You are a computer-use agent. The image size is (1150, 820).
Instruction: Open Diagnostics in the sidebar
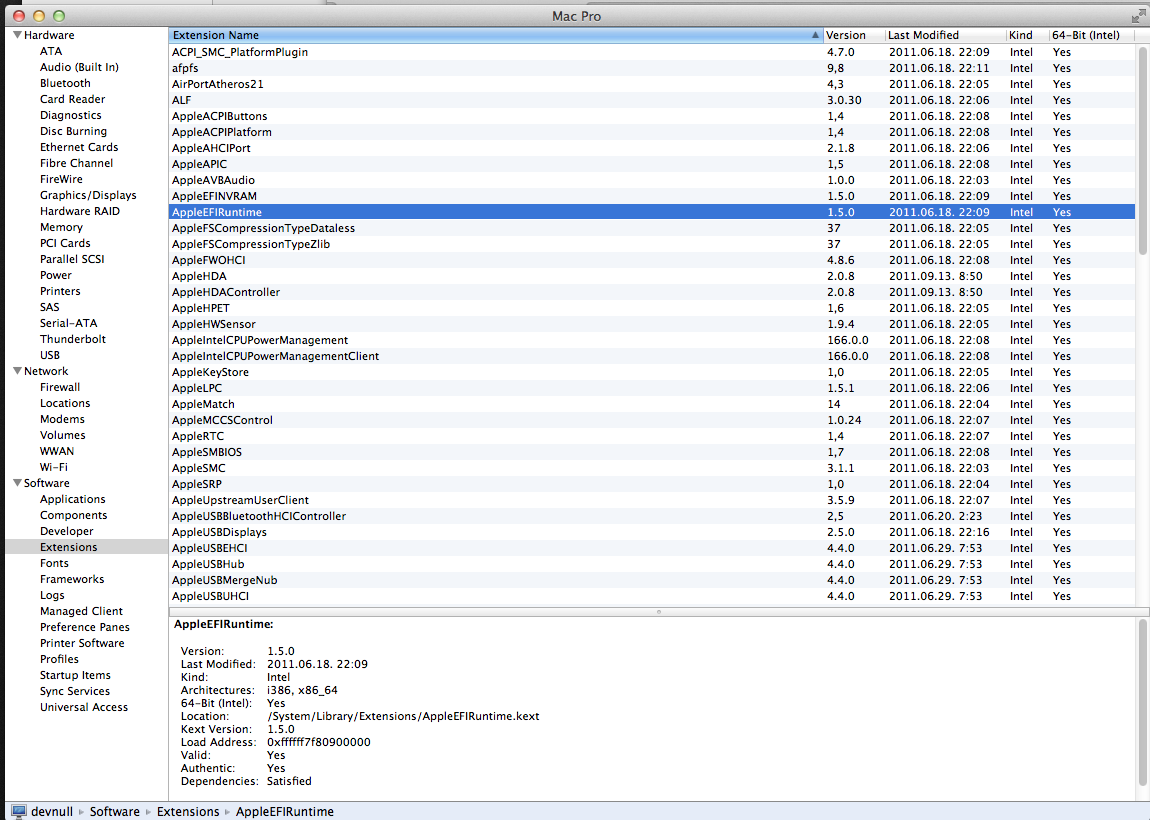(70, 115)
